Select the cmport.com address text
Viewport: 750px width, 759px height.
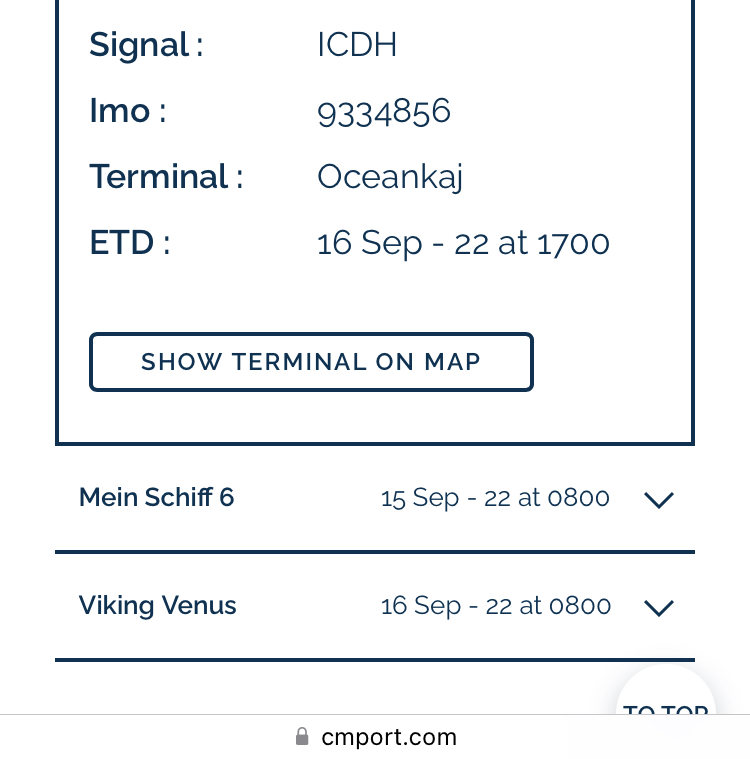[x=389, y=737]
